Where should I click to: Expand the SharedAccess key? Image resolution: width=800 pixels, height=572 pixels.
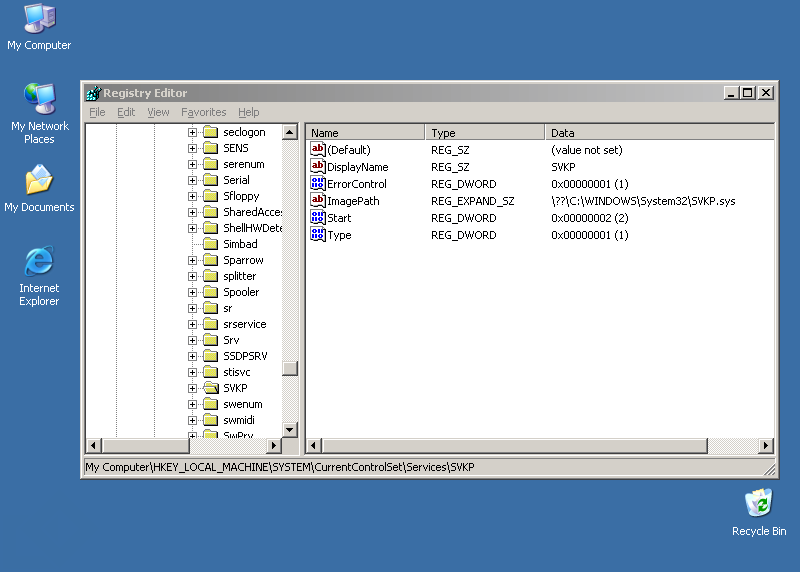192,212
